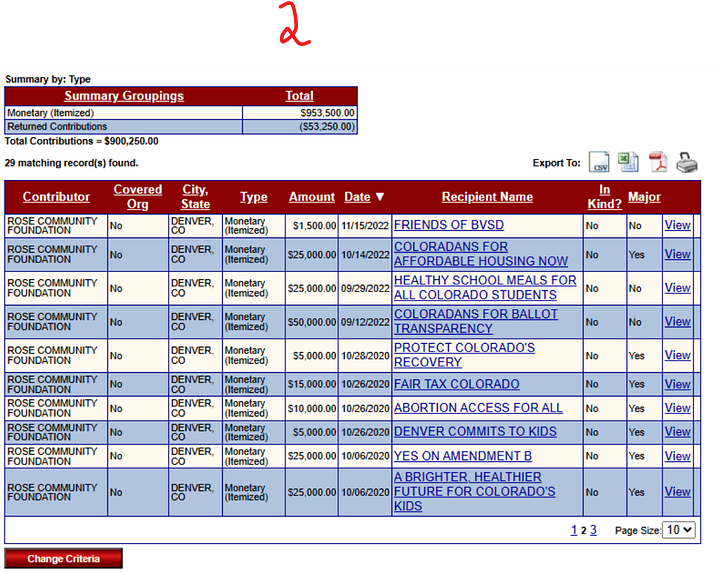This screenshot has height=572, width=720.
Task: Select the $50,000.00 amount cell
Action: coord(312,322)
